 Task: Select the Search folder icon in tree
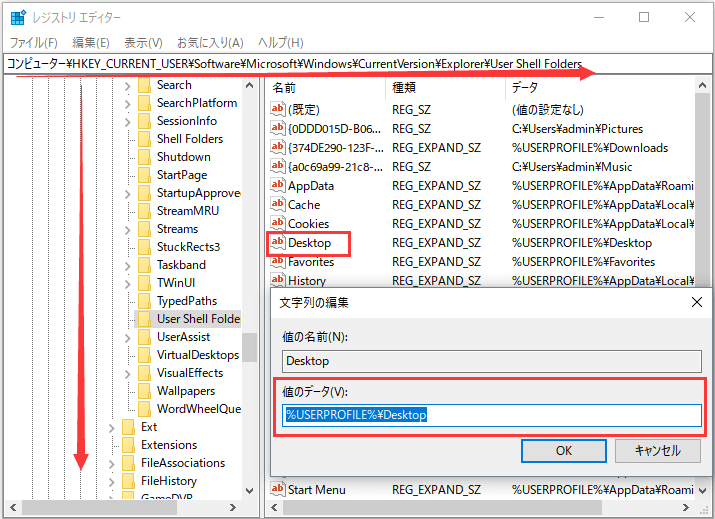(144, 85)
